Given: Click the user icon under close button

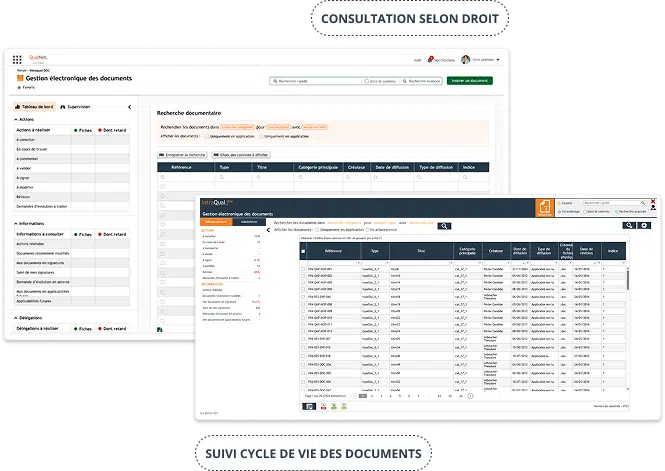Looking at the screenshot, I should click(x=653, y=208).
